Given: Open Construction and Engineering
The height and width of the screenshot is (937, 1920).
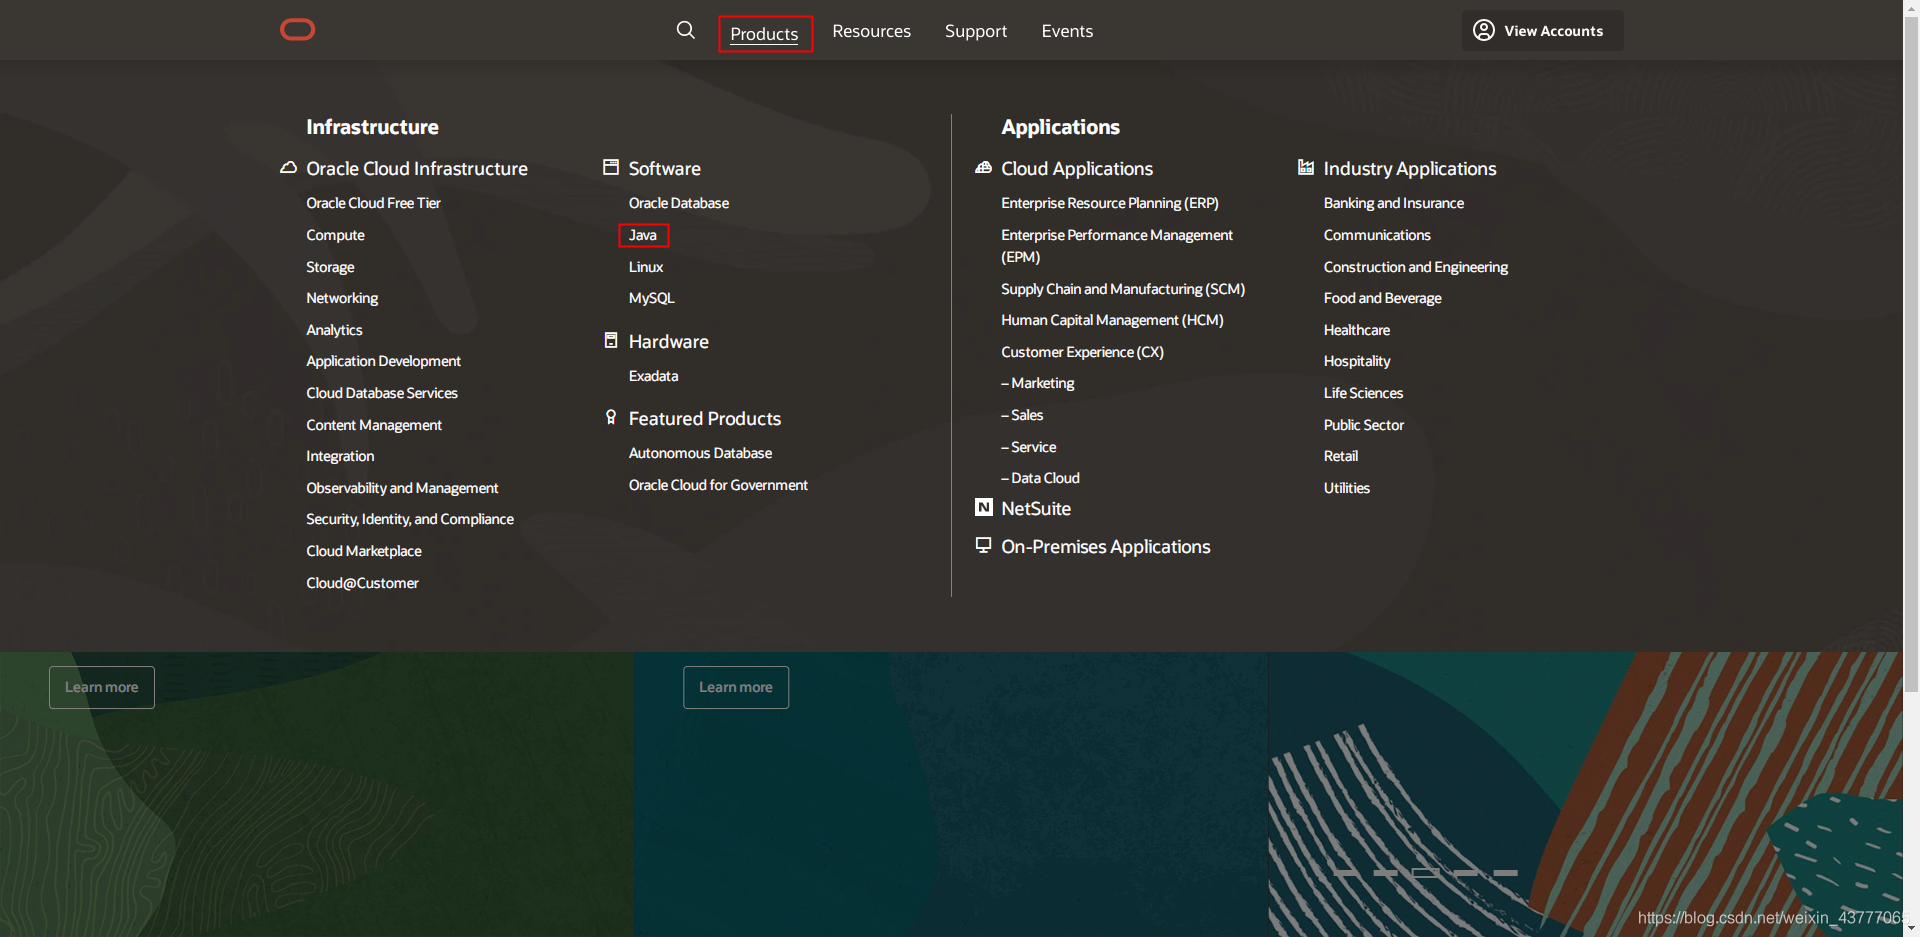Looking at the screenshot, I should tap(1416, 267).
